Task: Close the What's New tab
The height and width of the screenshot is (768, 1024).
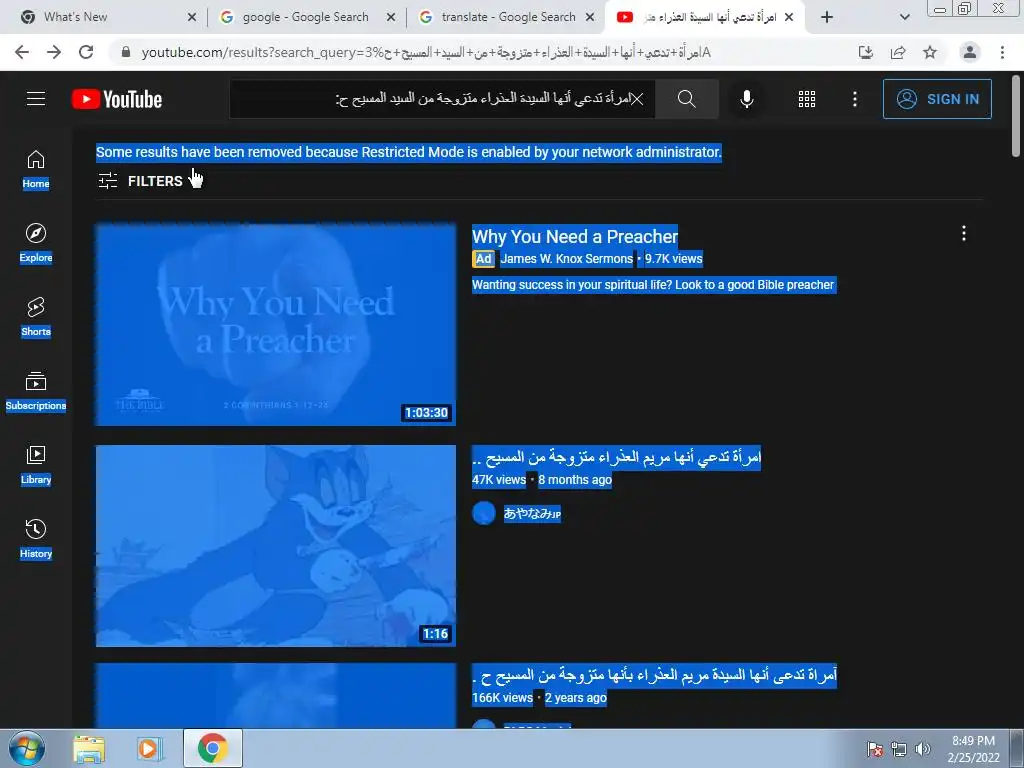Action: [x=192, y=18]
